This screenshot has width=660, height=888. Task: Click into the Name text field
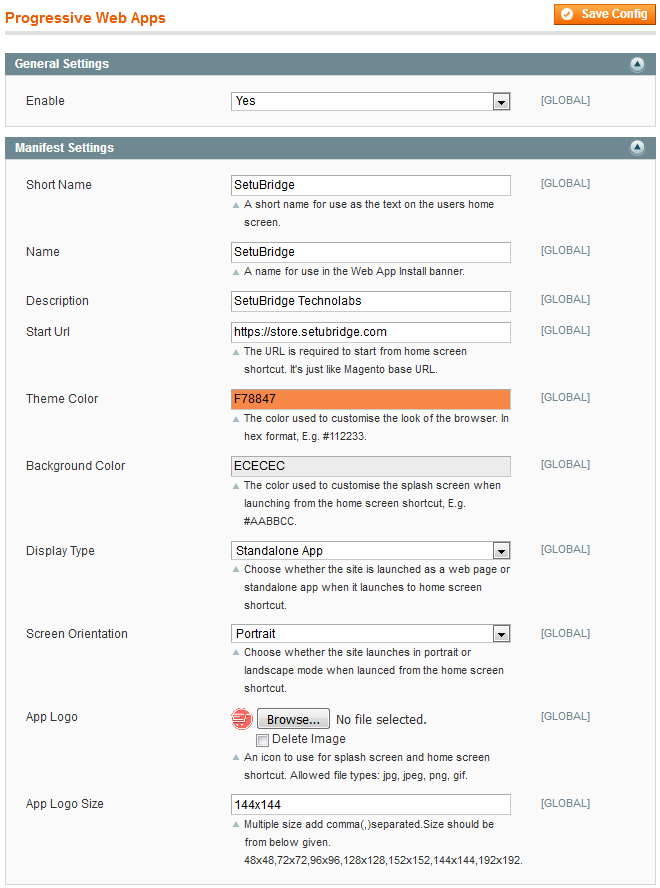coord(370,252)
